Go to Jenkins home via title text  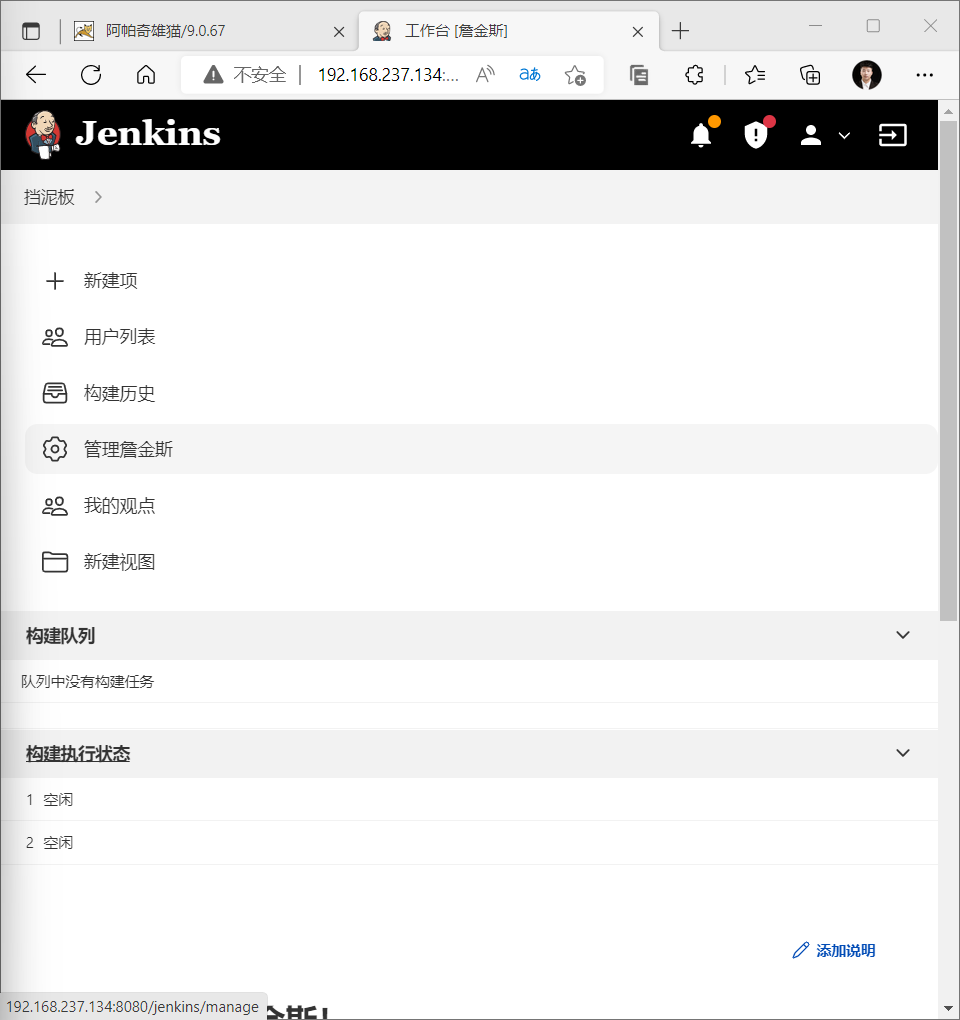[x=148, y=133]
